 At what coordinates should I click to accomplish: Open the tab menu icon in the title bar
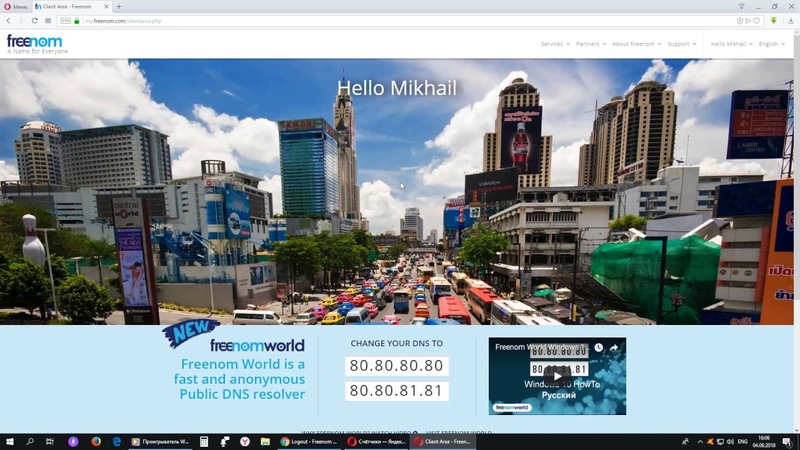(741, 7)
